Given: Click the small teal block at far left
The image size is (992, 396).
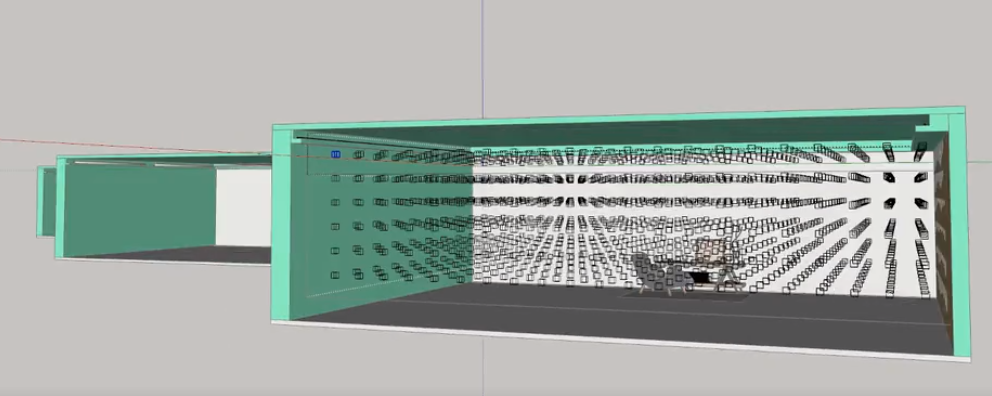Looking at the screenshot, I should (46, 201).
